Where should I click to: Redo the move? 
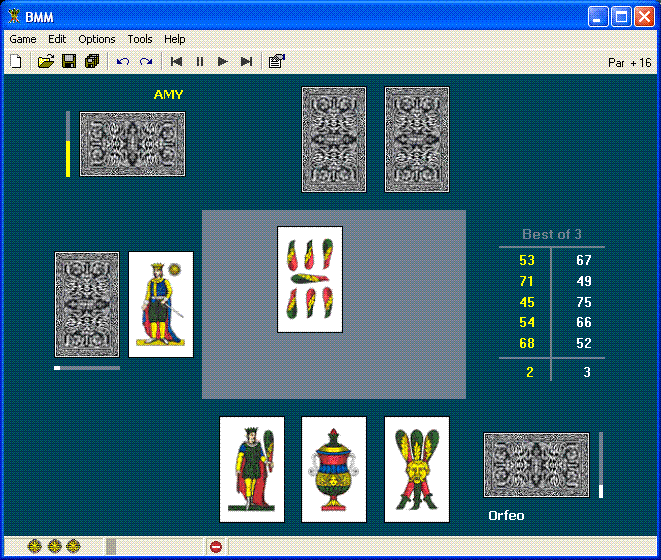(x=146, y=62)
